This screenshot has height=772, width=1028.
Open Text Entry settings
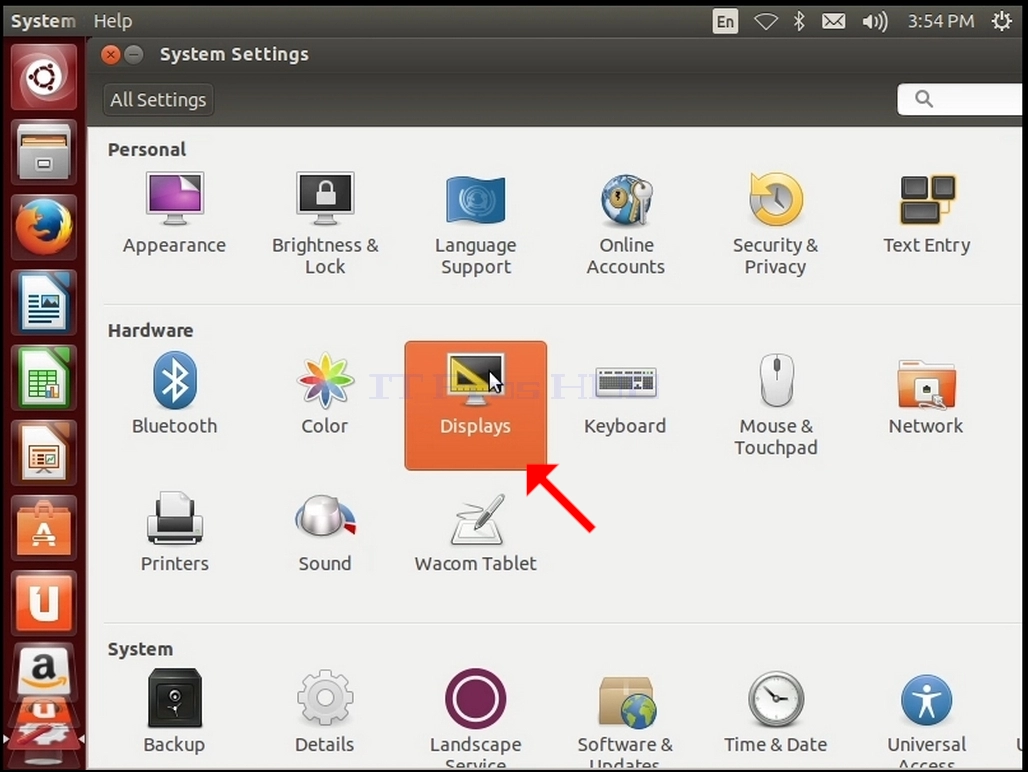point(926,214)
